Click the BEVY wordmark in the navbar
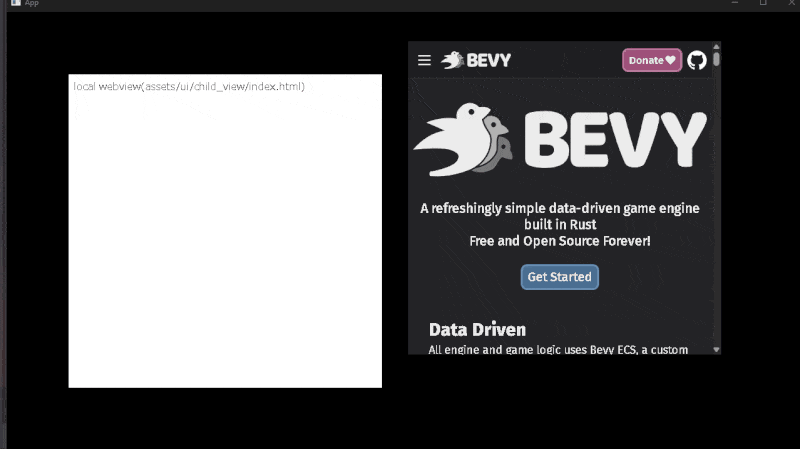This screenshot has height=449, width=800. 489,60
